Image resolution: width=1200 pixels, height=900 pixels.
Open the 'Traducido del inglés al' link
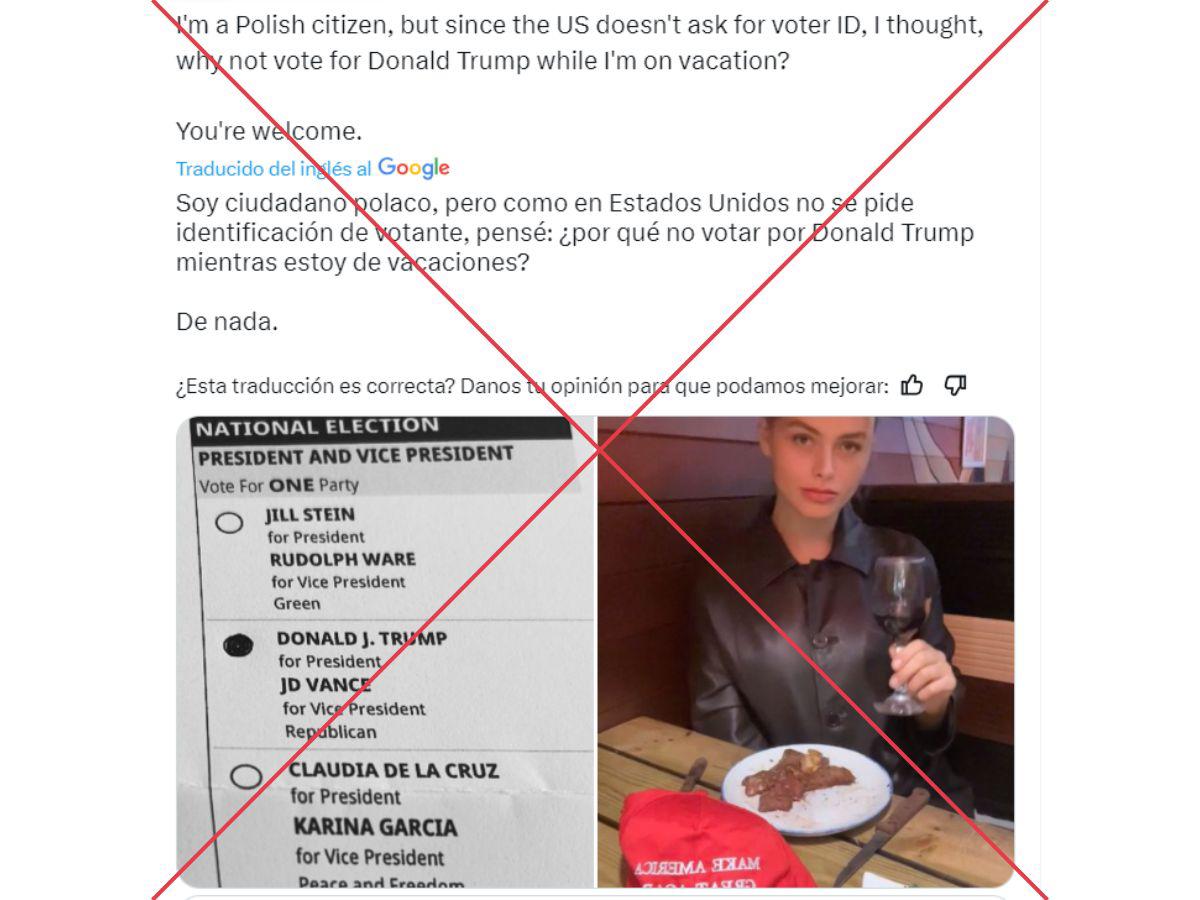tap(274, 169)
